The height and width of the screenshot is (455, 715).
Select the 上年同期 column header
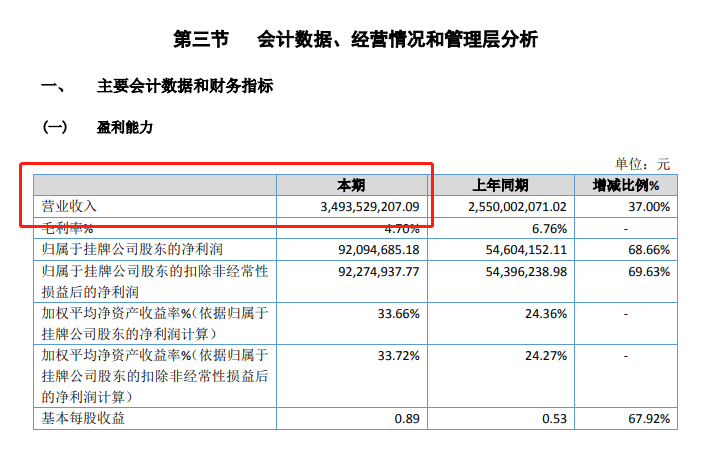tap(507, 185)
